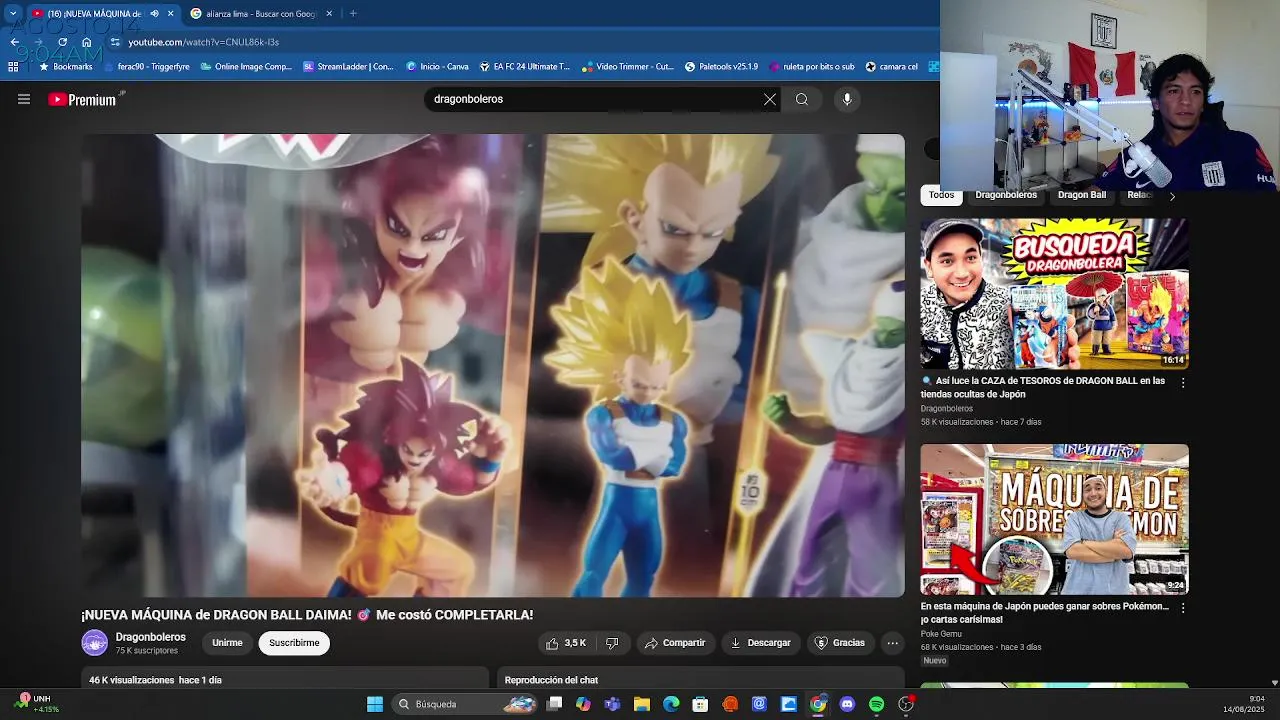Open options for Poke Gemu video

pos(1183,607)
